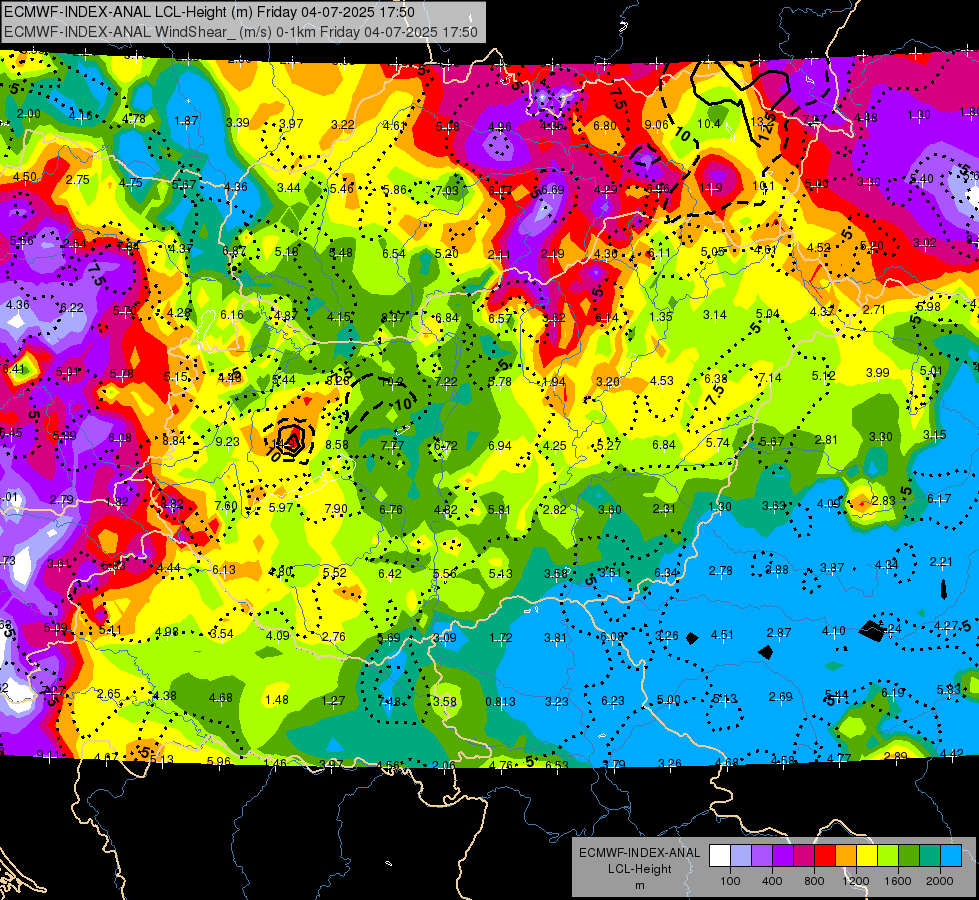This screenshot has width=979, height=900.
Task: Click the wind shear value 6.80
Action: click(x=604, y=125)
